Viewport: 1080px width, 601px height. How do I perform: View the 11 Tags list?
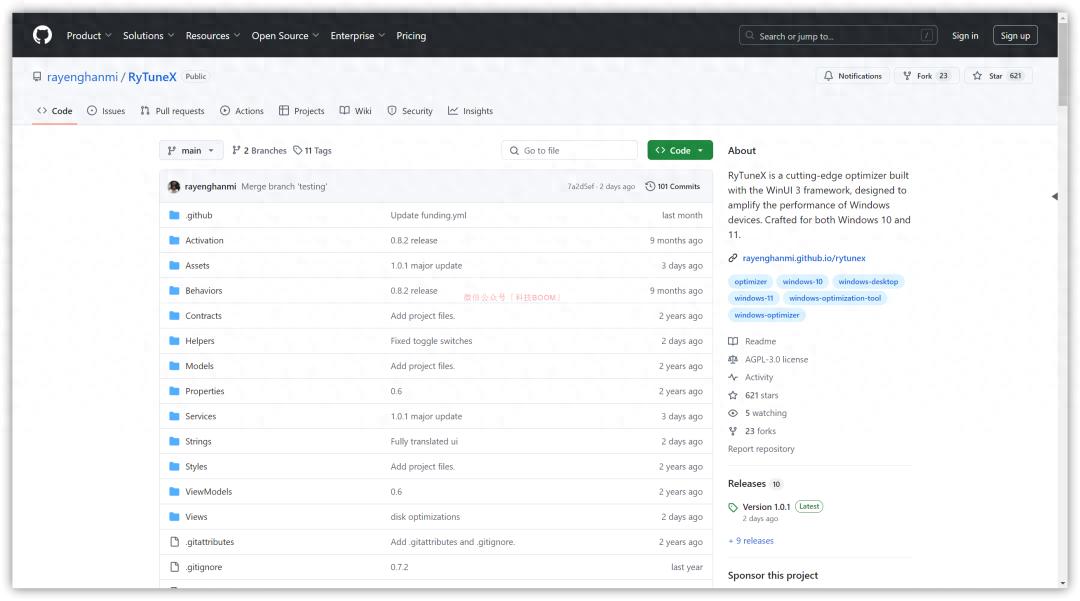tap(313, 151)
